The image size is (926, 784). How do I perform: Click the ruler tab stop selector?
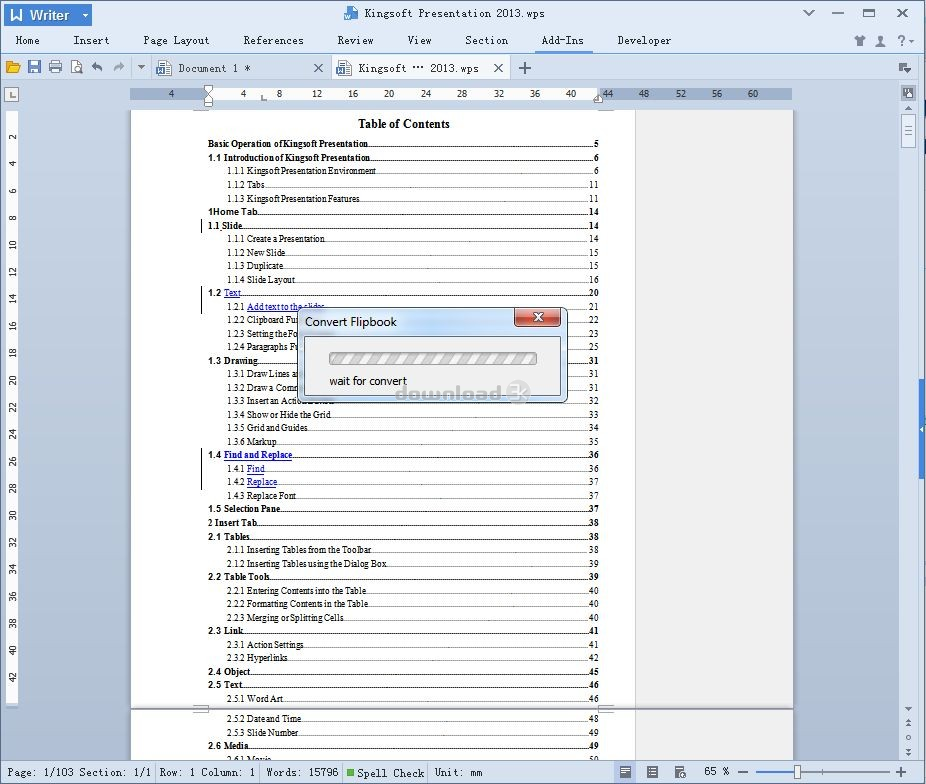[x=12, y=94]
